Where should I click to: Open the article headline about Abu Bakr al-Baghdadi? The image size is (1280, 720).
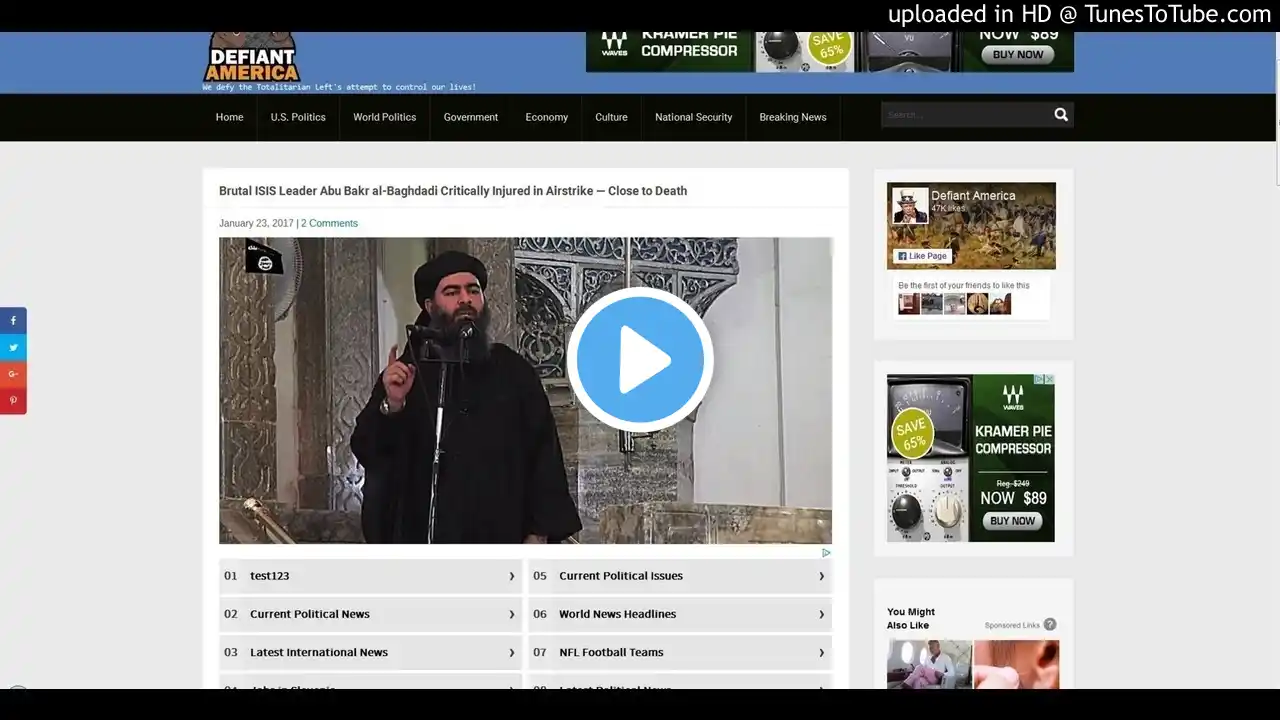pyautogui.click(x=453, y=191)
